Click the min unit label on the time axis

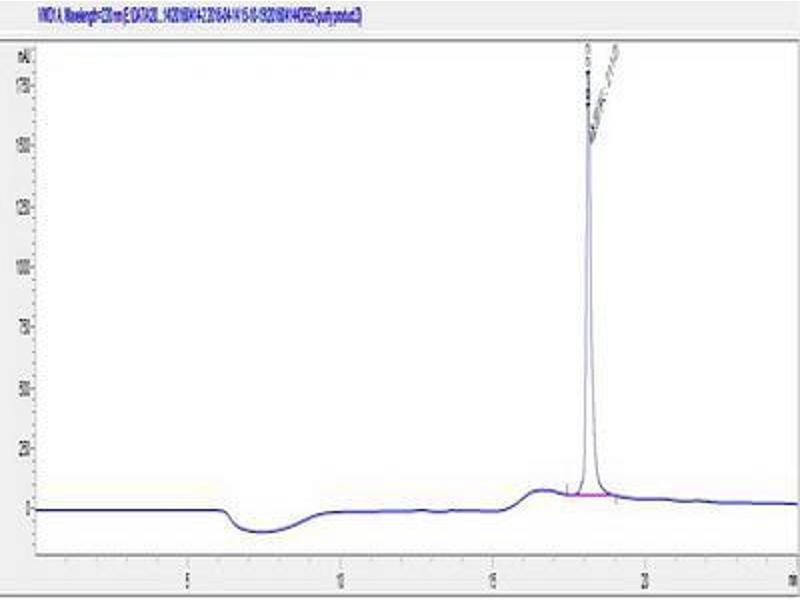[791, 578]
